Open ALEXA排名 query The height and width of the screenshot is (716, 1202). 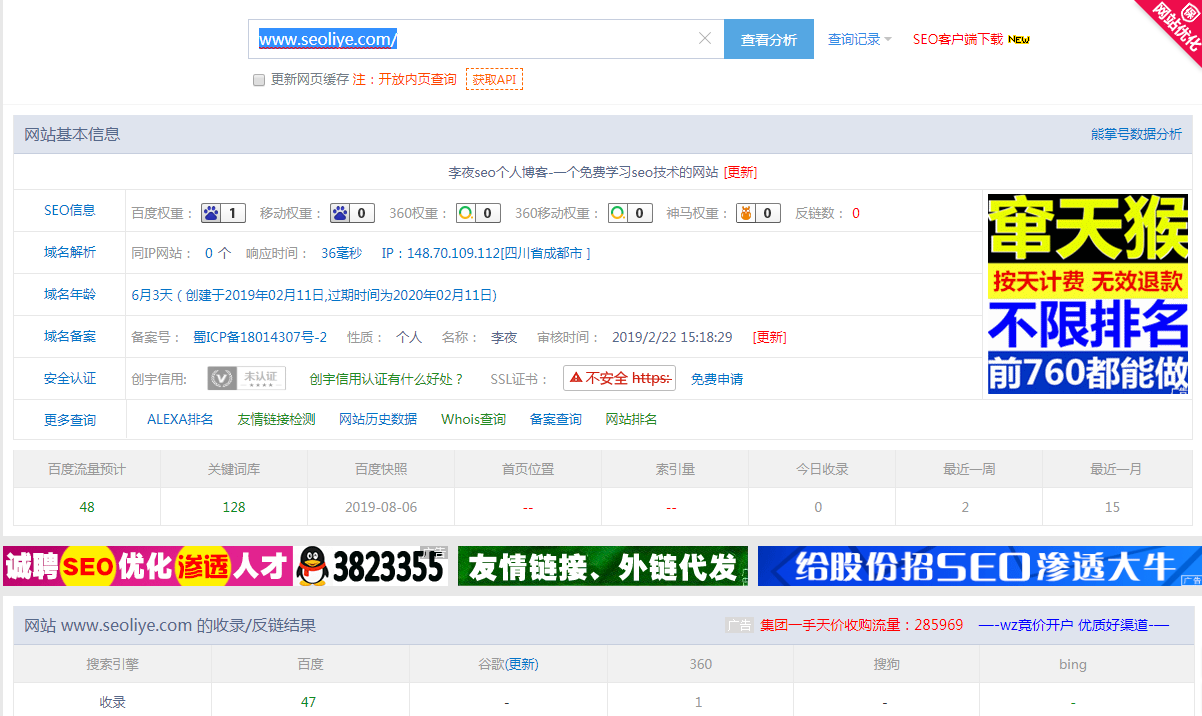[180, 419]
